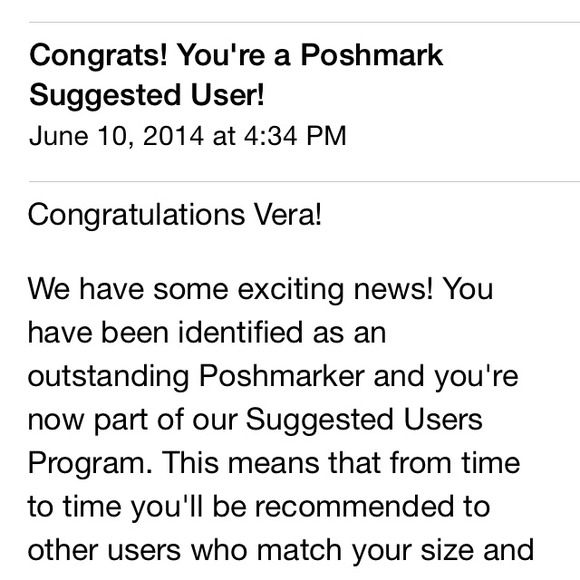Tap the phrase "This means that from time"
This screenshot has height=580, width=580.
point(341,463)
